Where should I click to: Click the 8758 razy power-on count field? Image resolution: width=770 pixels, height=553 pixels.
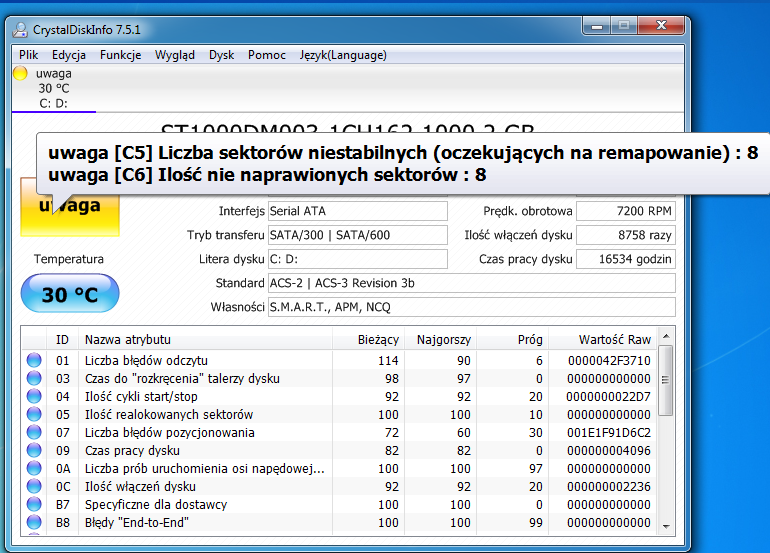[x=626, y=235]
